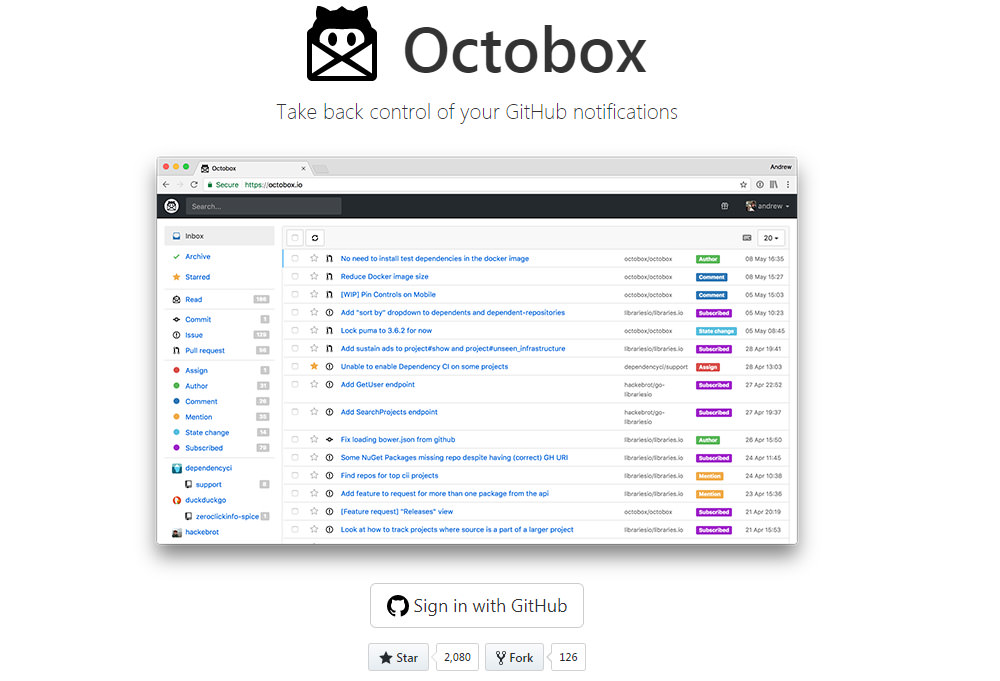The image size is (1000, 681).
Task: Click the Octobox cat envelope logo
Action: (342, 43)
